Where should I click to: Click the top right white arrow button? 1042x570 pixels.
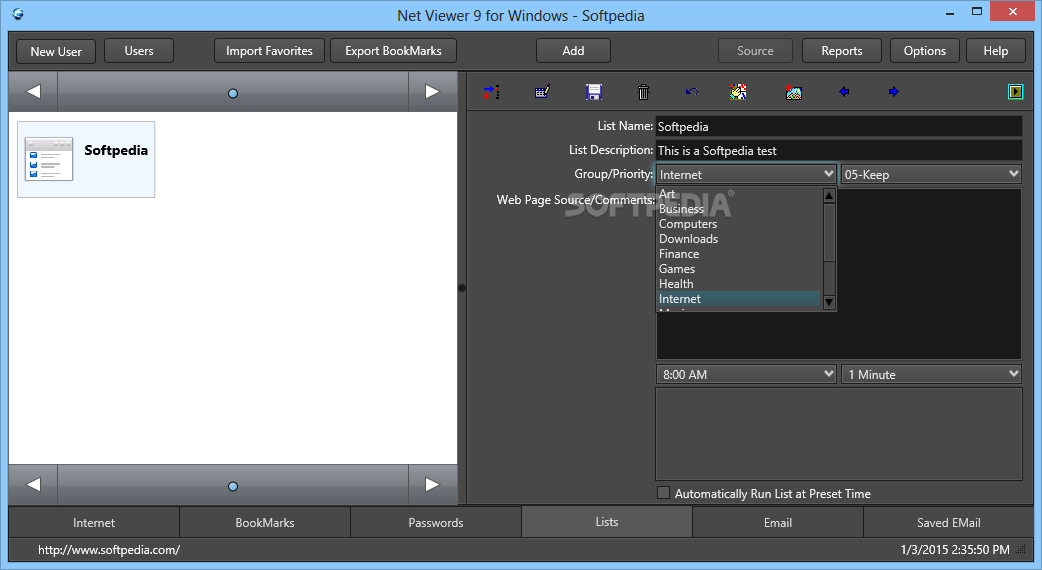tap(433, 92)
